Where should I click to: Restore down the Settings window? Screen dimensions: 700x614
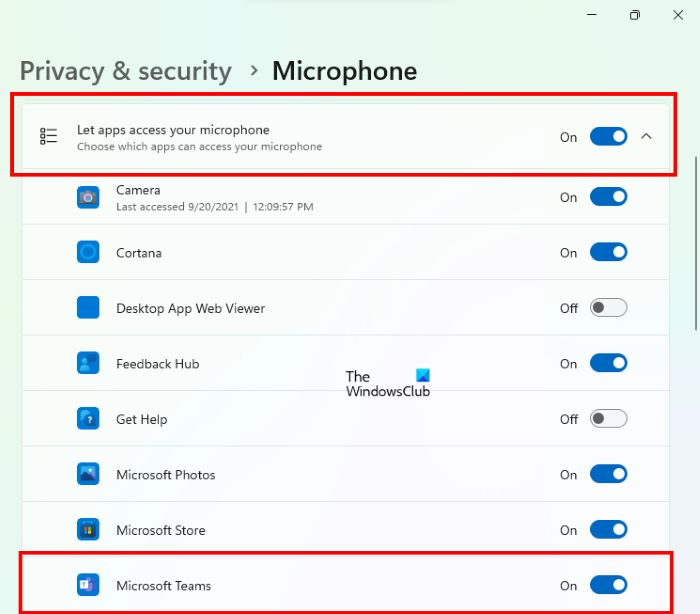coord(634,15)
